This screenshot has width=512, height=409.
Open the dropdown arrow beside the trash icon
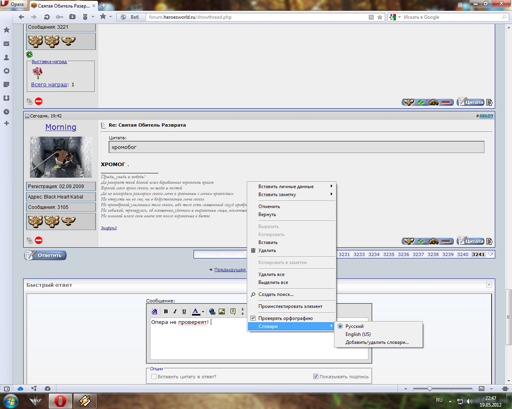pyautogui.click(x=93, y=17)
